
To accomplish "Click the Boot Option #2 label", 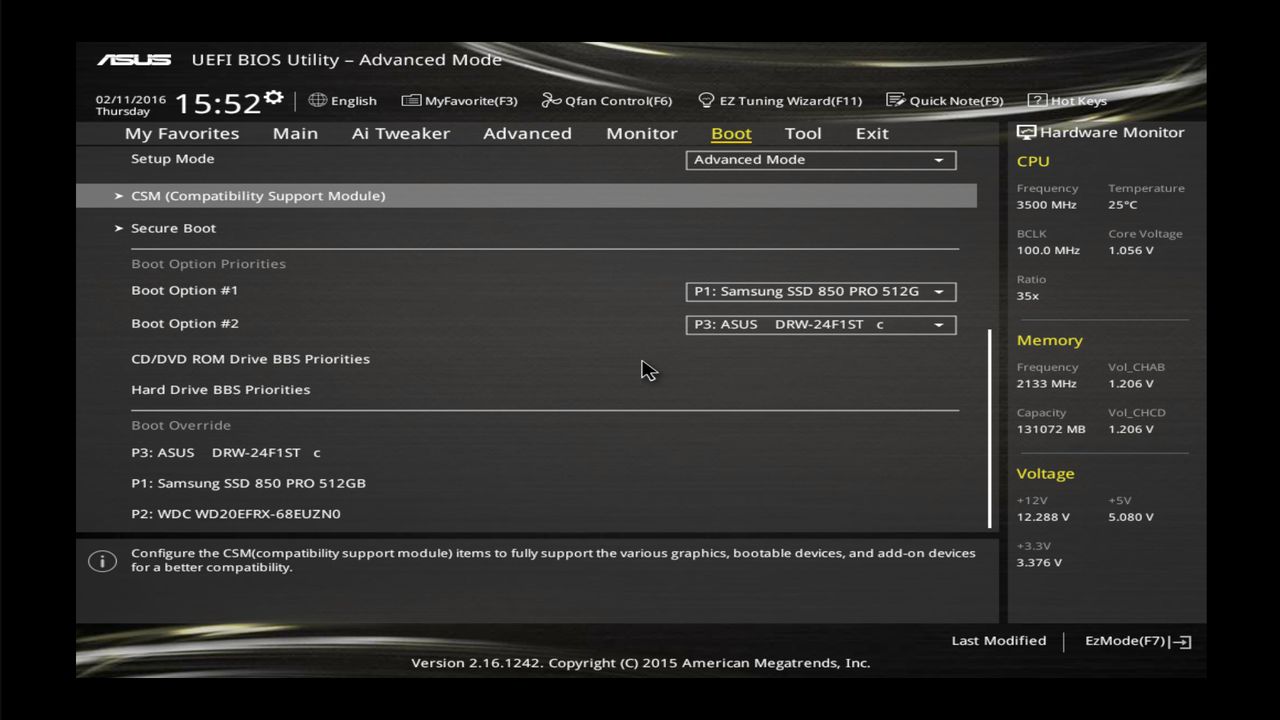I will click(185, 324).
